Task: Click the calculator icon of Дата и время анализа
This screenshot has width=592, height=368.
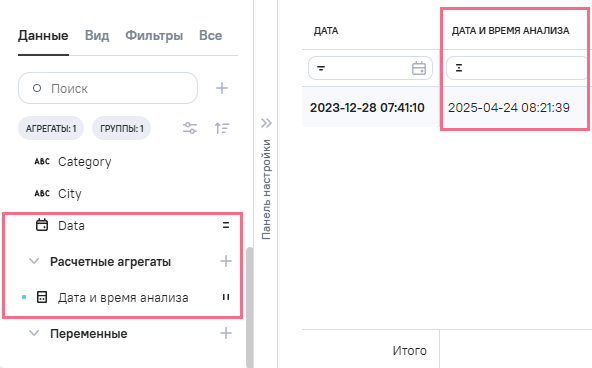Action: point(42,297)
